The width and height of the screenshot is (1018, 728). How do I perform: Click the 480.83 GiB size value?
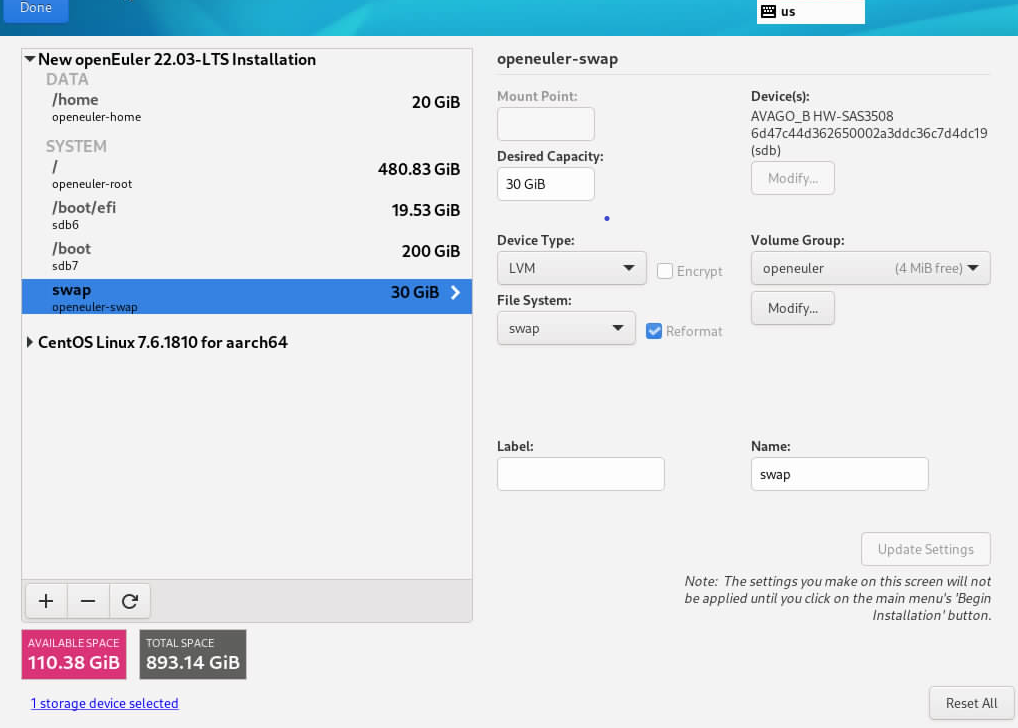pyautogui.click(x=419, y=169)
